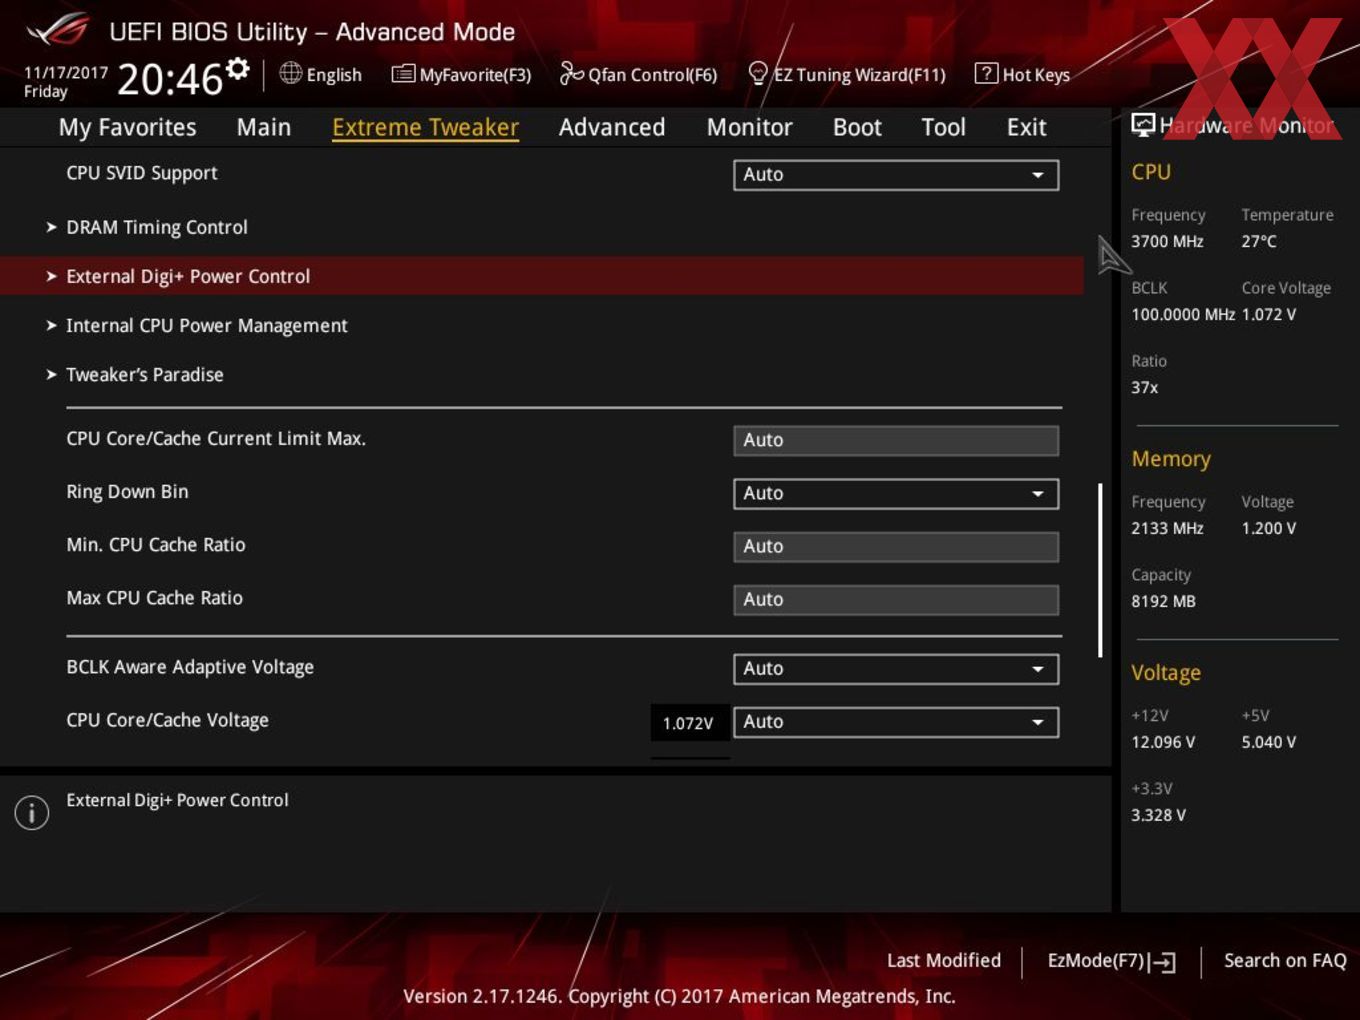Click the ROG logo icon
Image resolution: width=1360 pixels, height=1020 pixels.
(58, 30)
